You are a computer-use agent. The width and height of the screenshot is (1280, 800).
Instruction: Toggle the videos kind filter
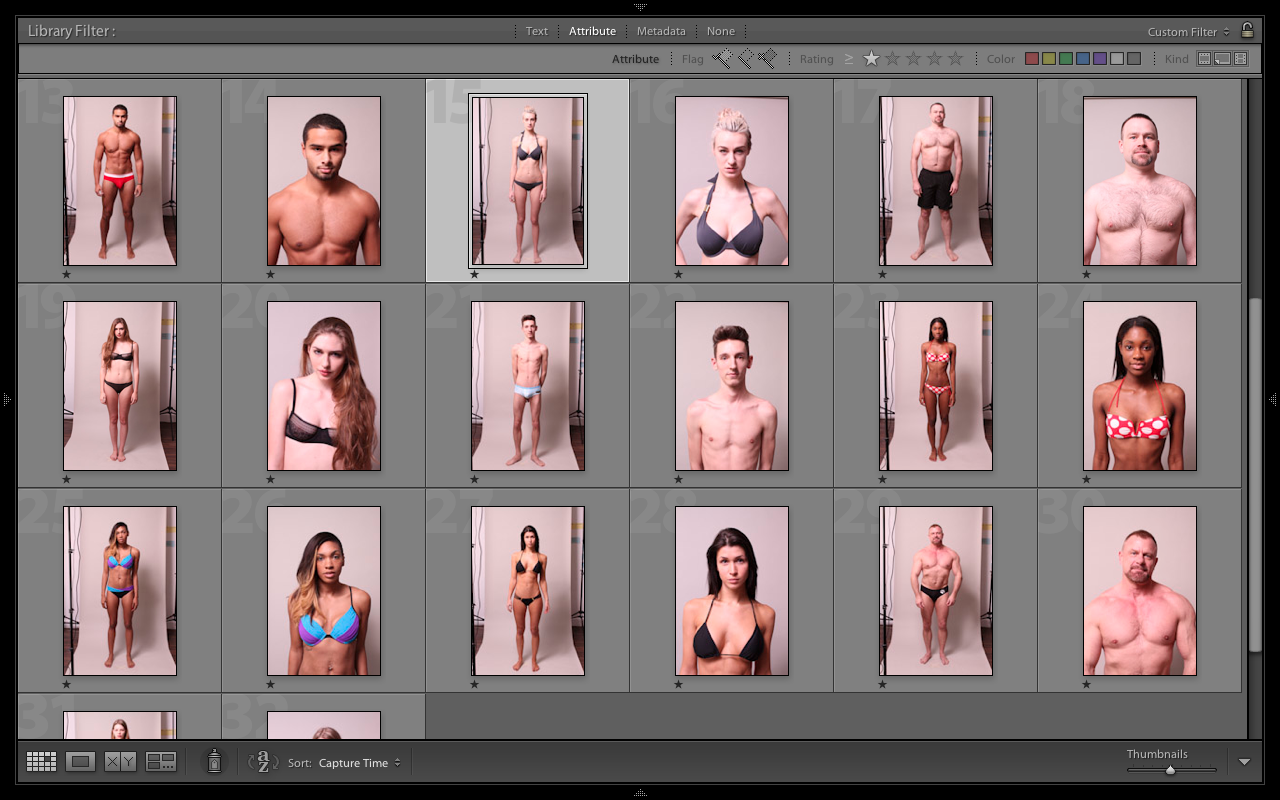(x=1241, y=59)
